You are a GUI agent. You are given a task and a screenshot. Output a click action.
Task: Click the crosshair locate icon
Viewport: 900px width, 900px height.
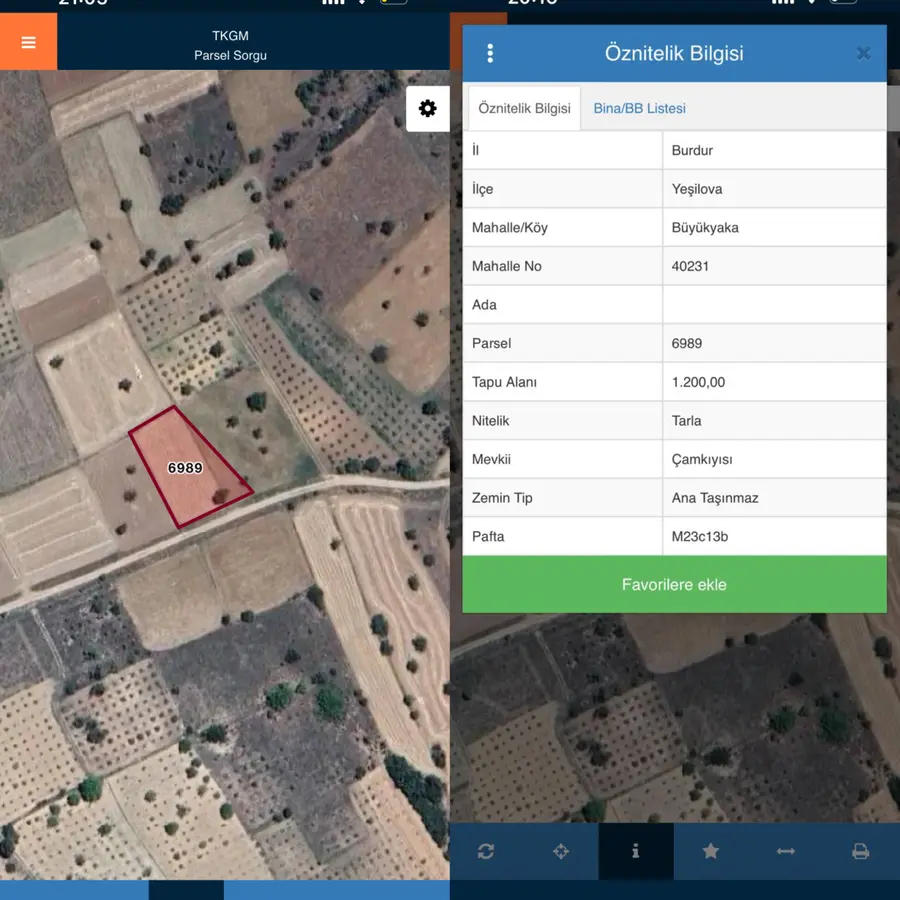tap(561, 851)
